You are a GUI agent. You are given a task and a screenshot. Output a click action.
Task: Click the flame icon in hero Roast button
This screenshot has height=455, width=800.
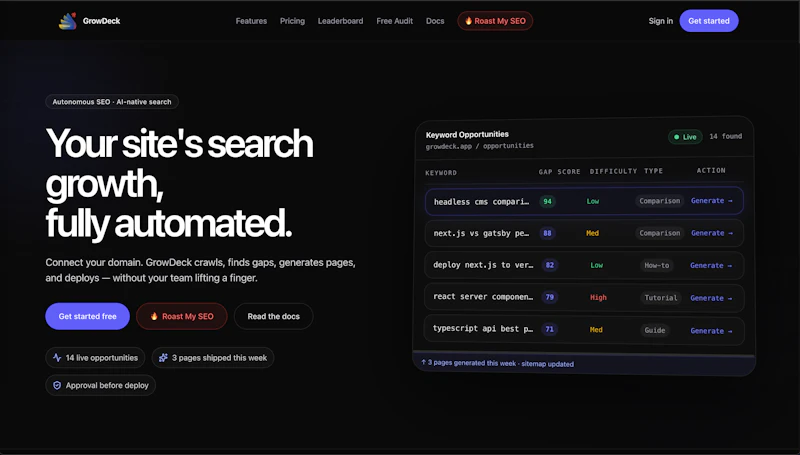[154, 316]
